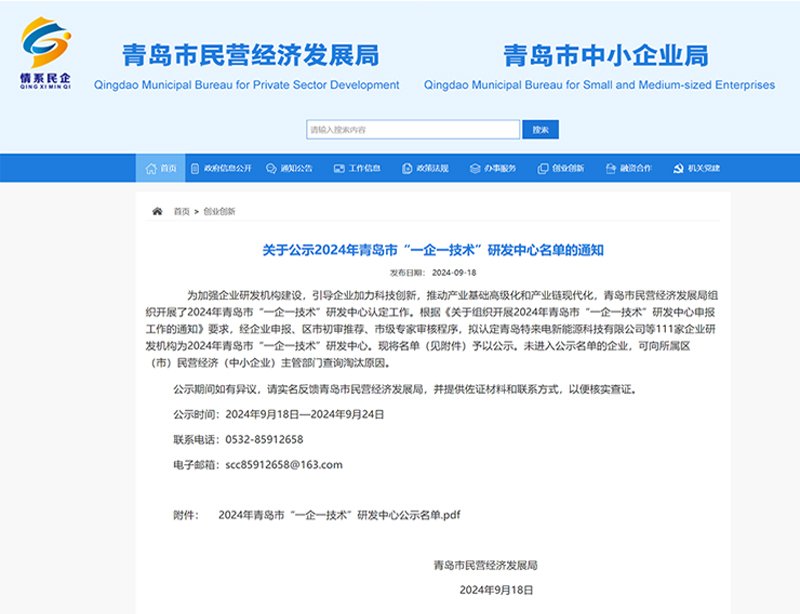Click the 机关党建 party emblem icon

click(678, 168)
